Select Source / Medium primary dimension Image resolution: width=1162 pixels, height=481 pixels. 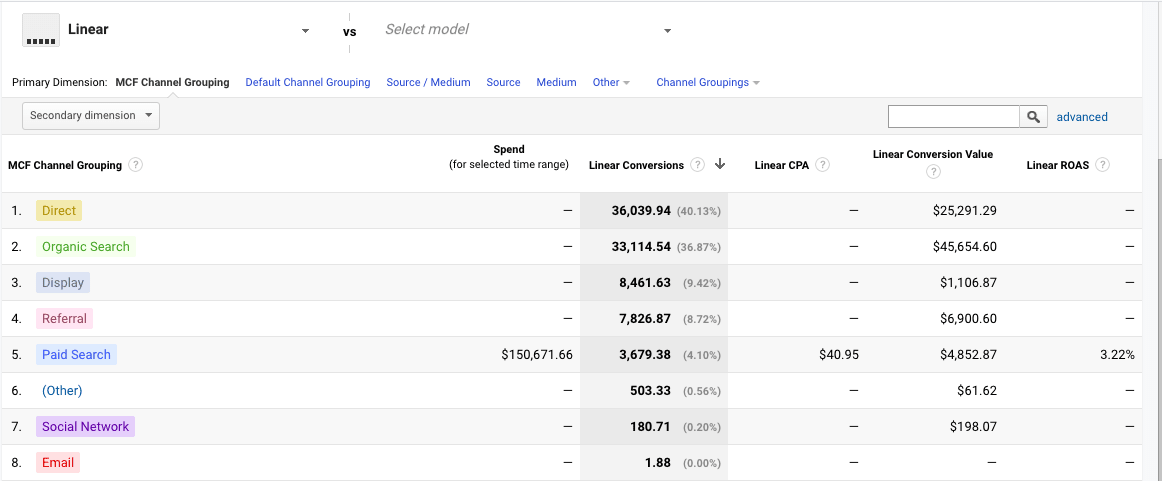[x=428, y=82]
